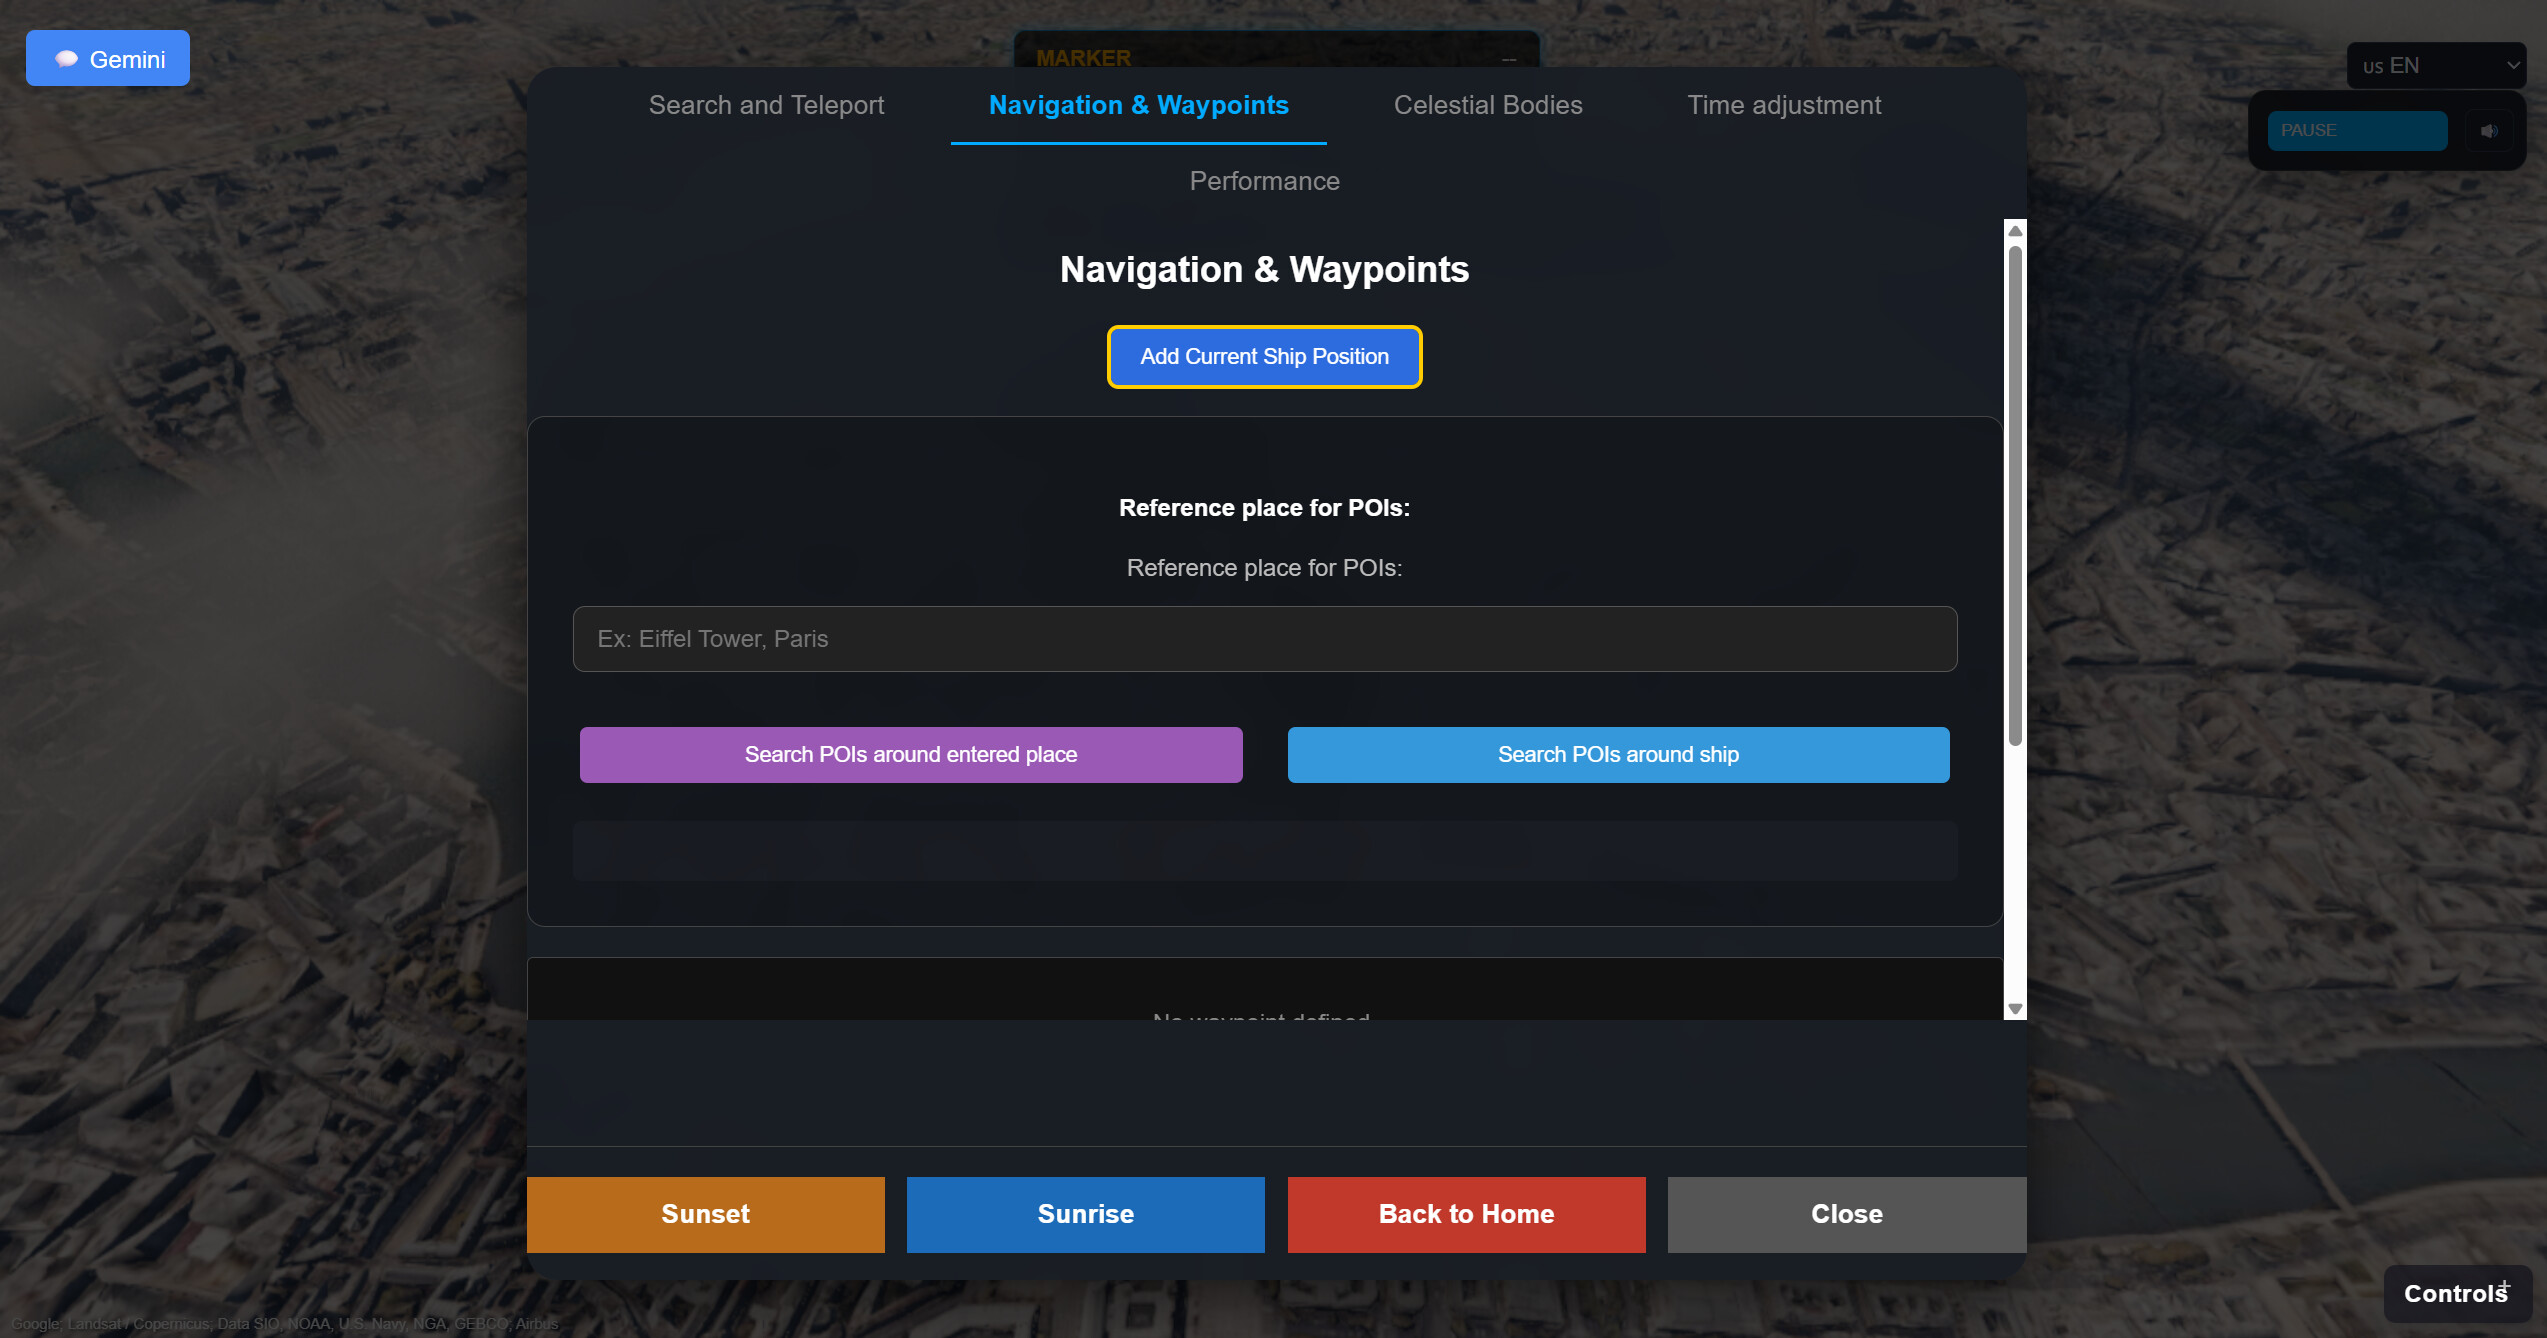
Task: Mute sound using the speaker icon
Action: [x=2490, y=131]
